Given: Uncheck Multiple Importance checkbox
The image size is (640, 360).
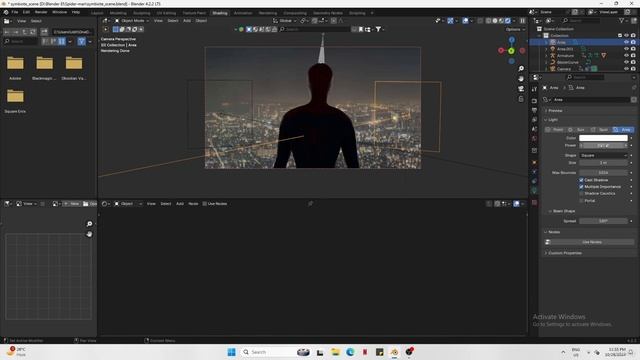Looking at the screenshot, I should click(581, 187).
